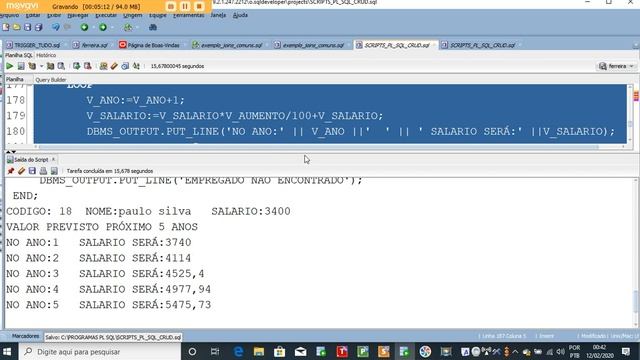Click the Save icon

(27, 27)
